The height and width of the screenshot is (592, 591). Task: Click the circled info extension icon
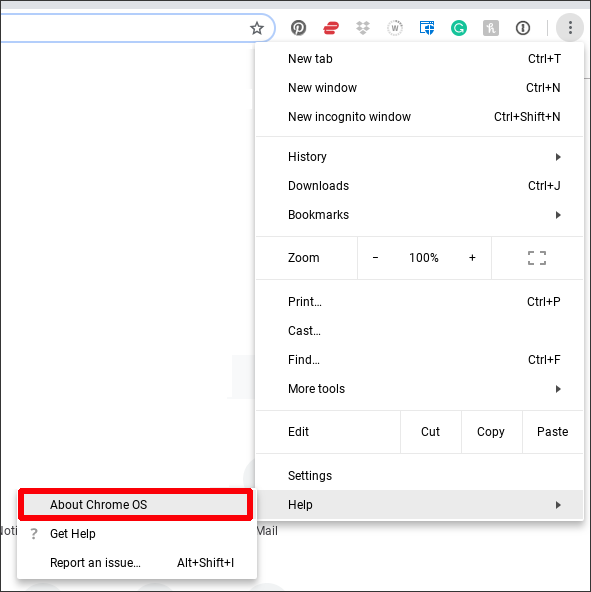[x=523, y=28]
